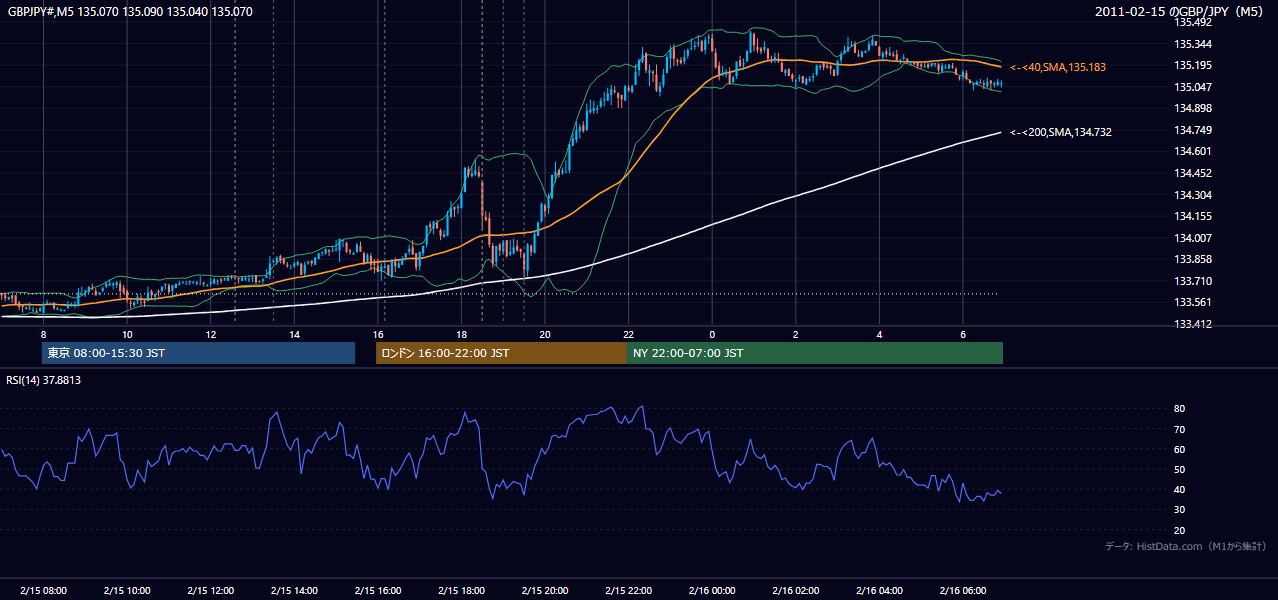Select the Tokyo 08:00-15:30 JST session bar
The width and height of the screenshot is (1278, 600).
pos(198,353)
